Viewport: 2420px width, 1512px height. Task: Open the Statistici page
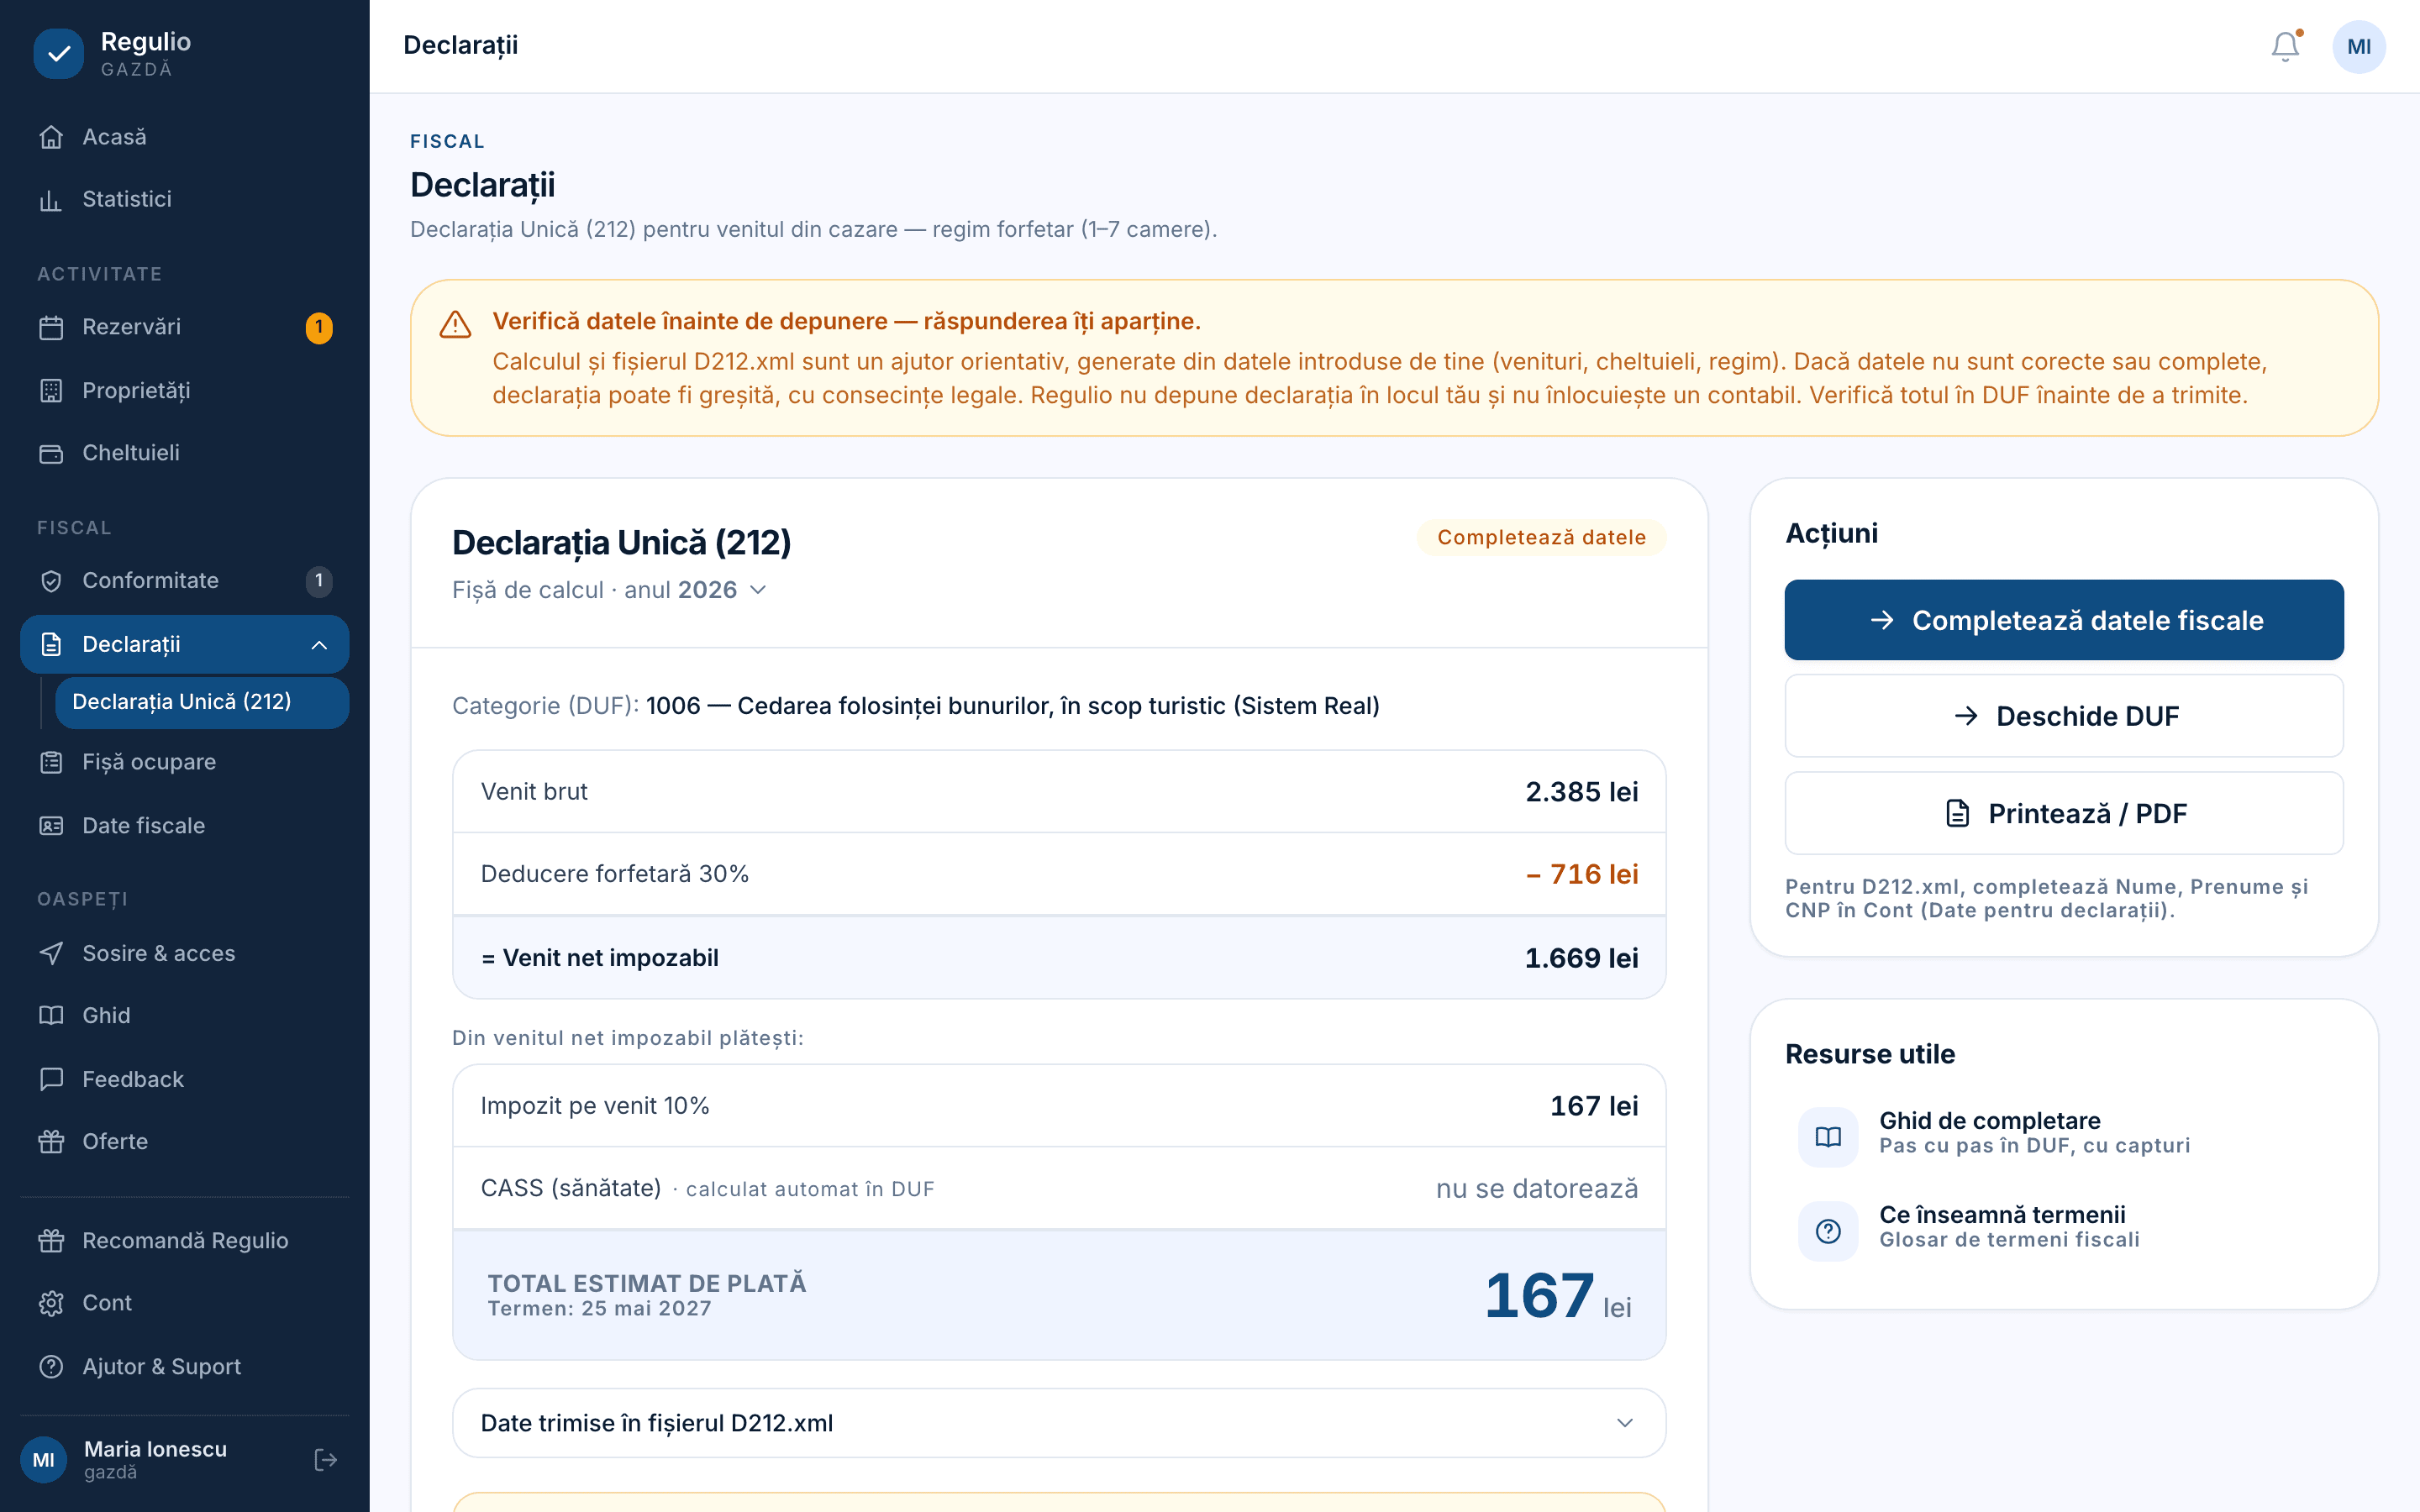184,200
